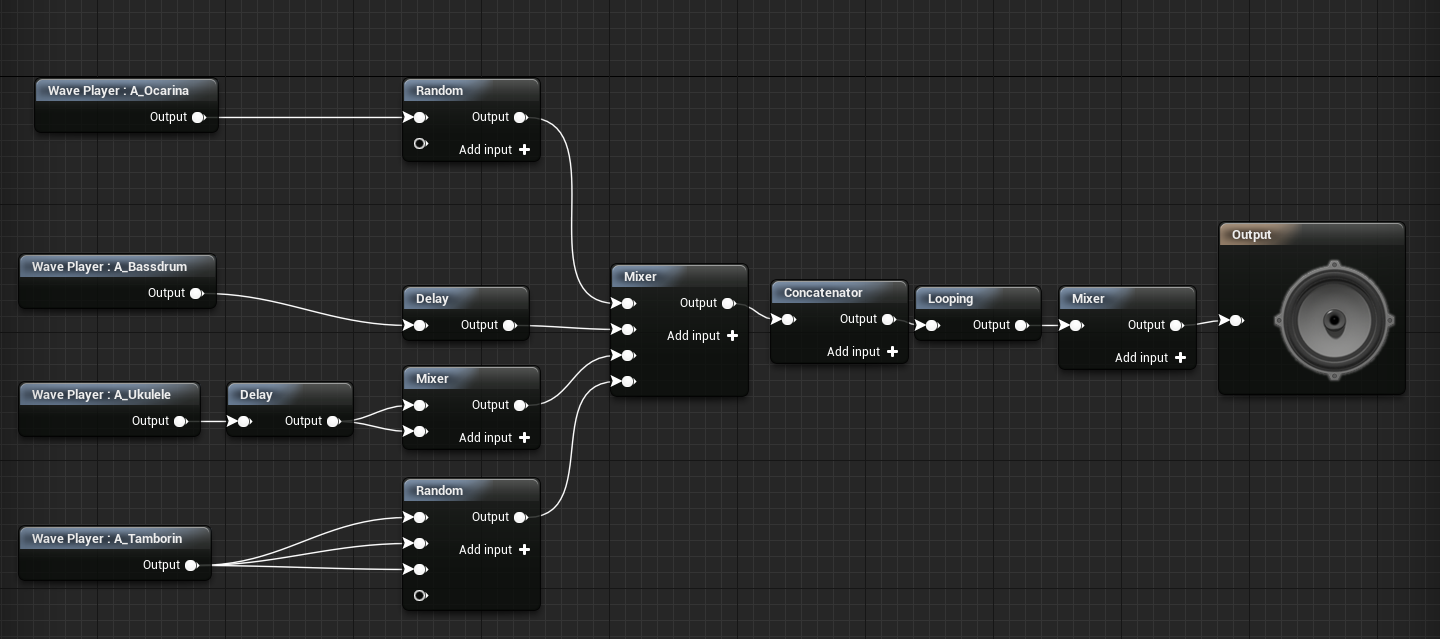This screenshot has height=639, width=1440.
Task: Select the Random node title fed by A_Ocarina
Action: 439,91
